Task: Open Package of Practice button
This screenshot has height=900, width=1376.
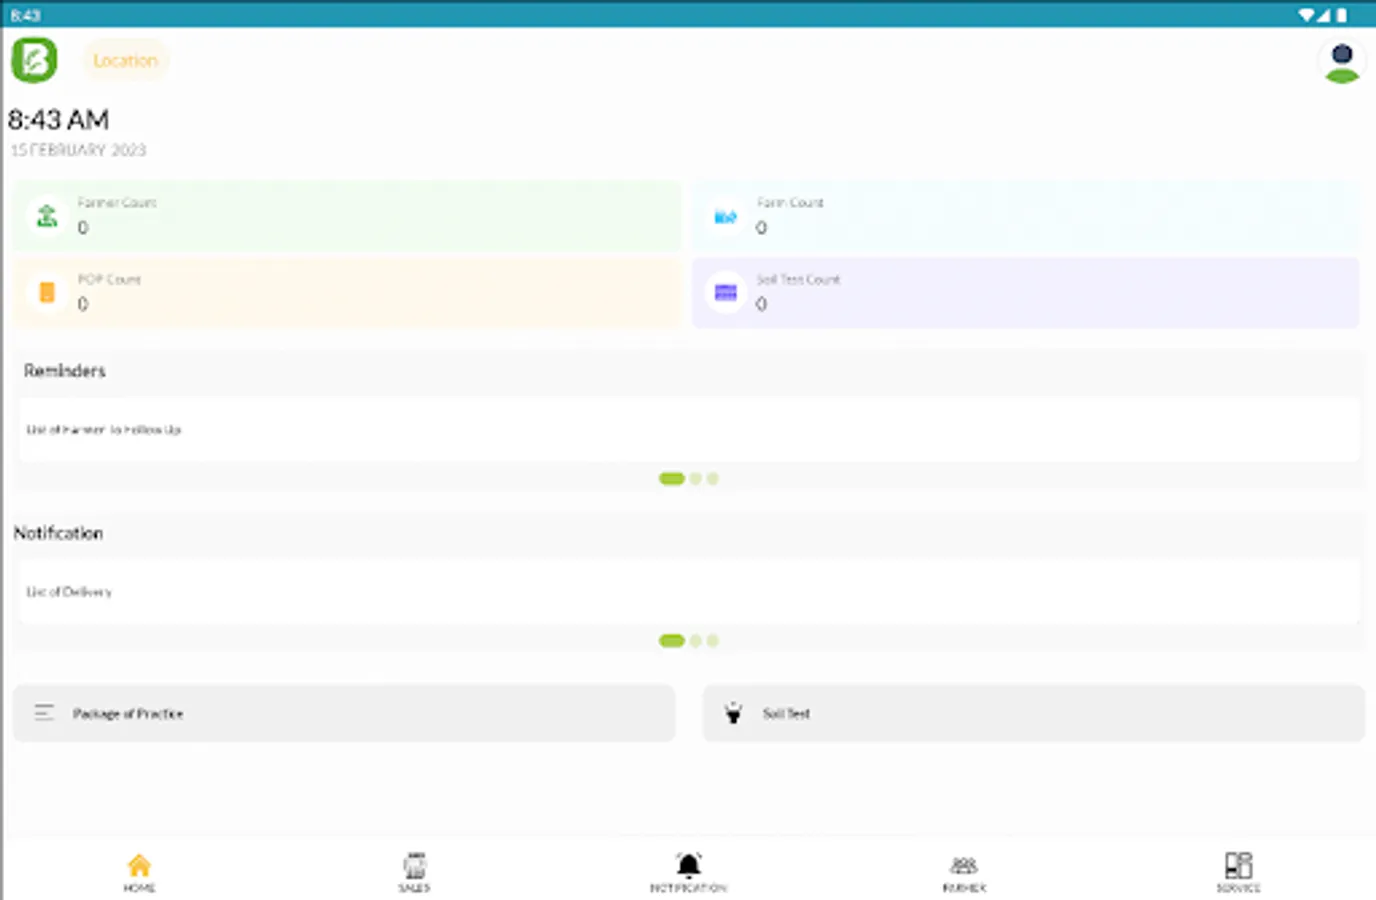Action: [344, 713]
